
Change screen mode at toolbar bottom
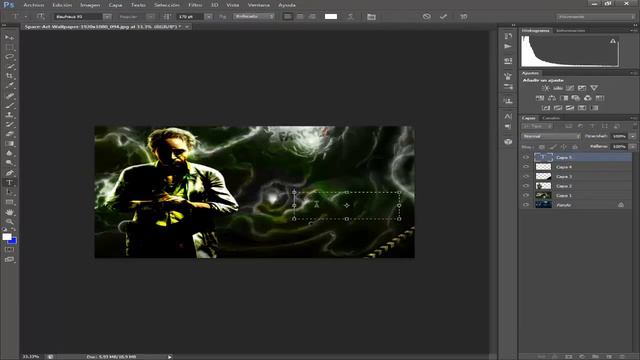point(9,259)
